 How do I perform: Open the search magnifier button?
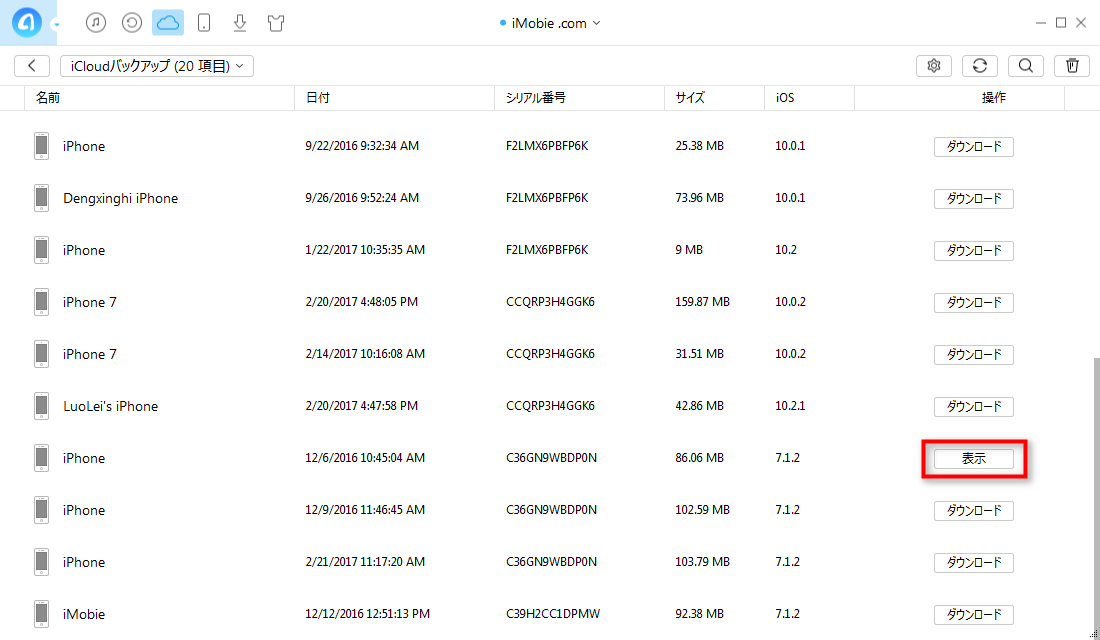click(1026, 65)
